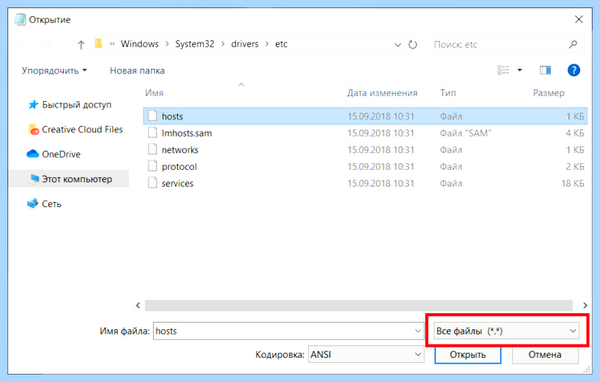600x382 pixels.
Task: Click the horizontal scrollbar track
Action: pos(359,305)
